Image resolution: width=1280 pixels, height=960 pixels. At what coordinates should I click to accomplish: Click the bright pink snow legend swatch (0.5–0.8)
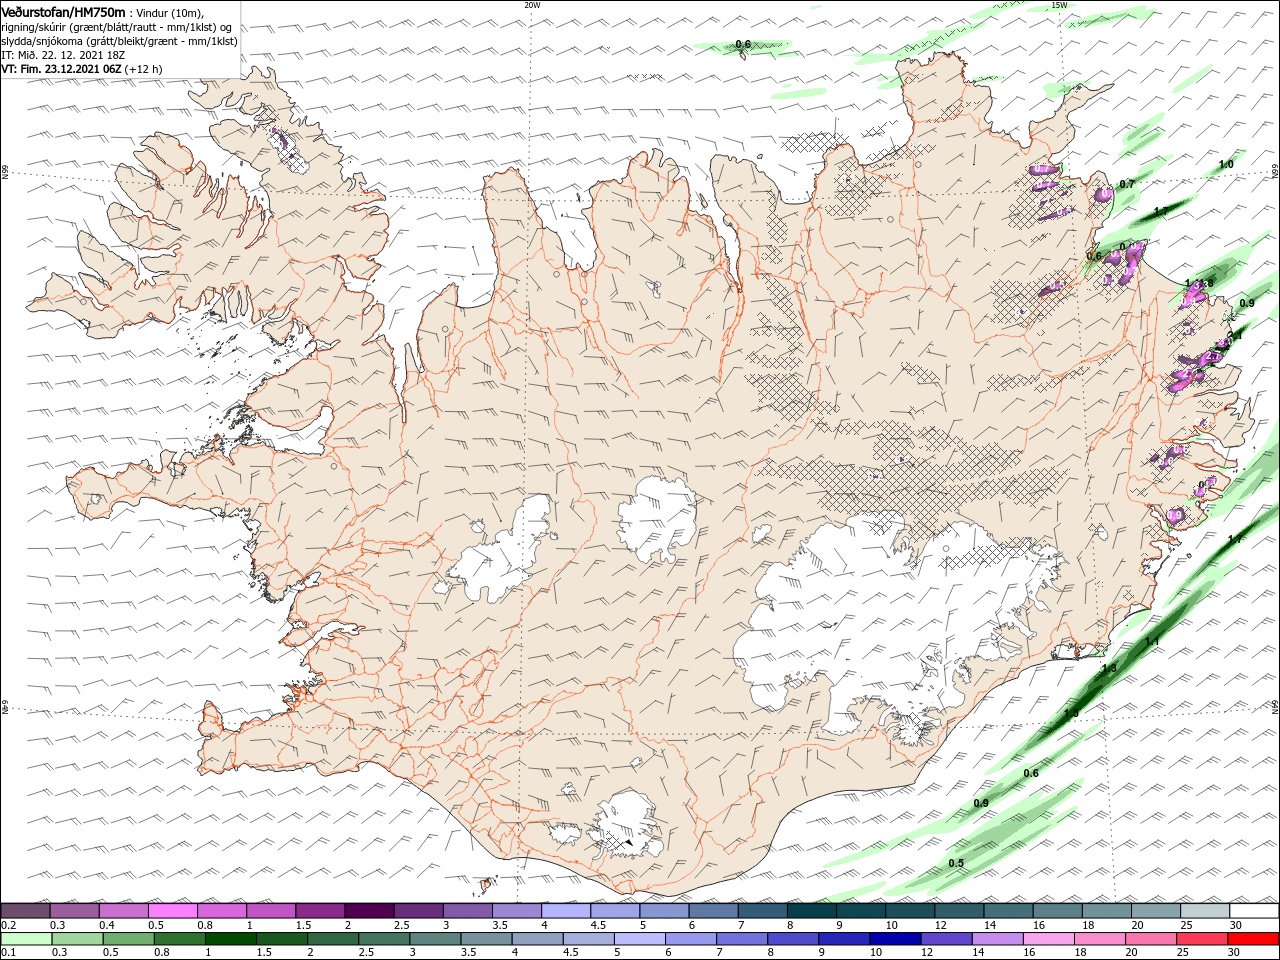point(172,911)
